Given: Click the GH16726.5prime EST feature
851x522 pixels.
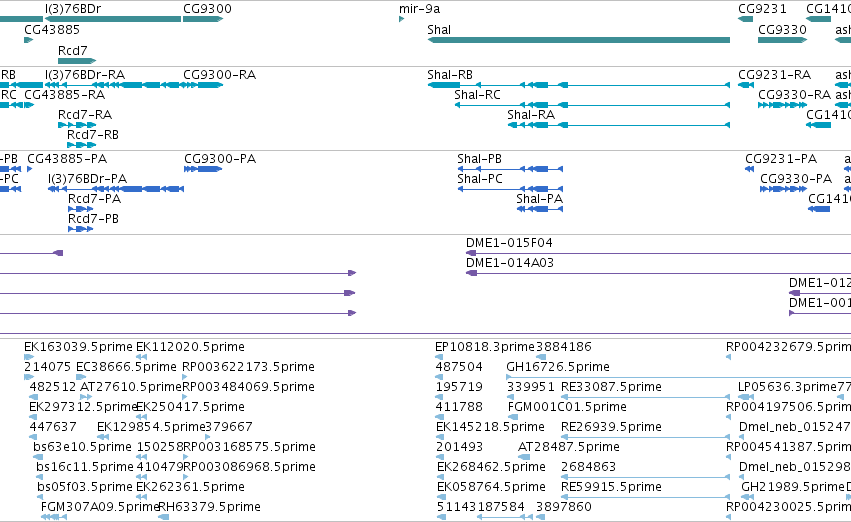Looking at the screenshot, I should 678,377.
